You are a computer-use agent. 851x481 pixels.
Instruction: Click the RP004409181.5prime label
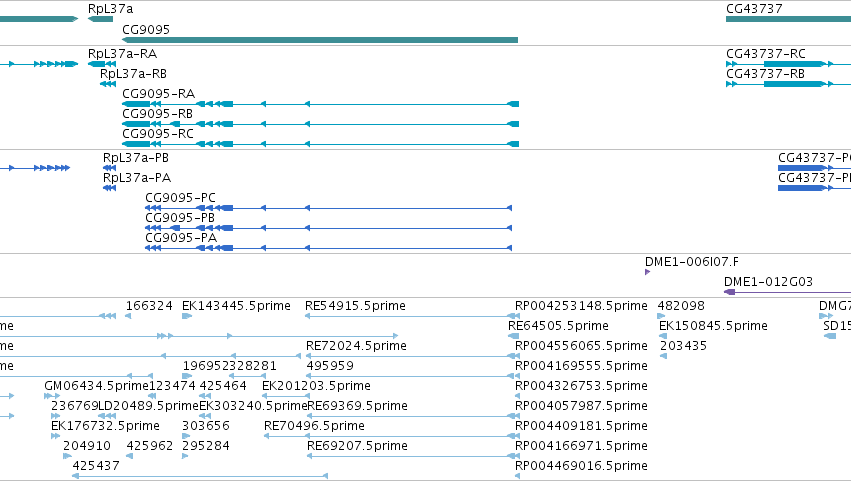pos(581,426)
